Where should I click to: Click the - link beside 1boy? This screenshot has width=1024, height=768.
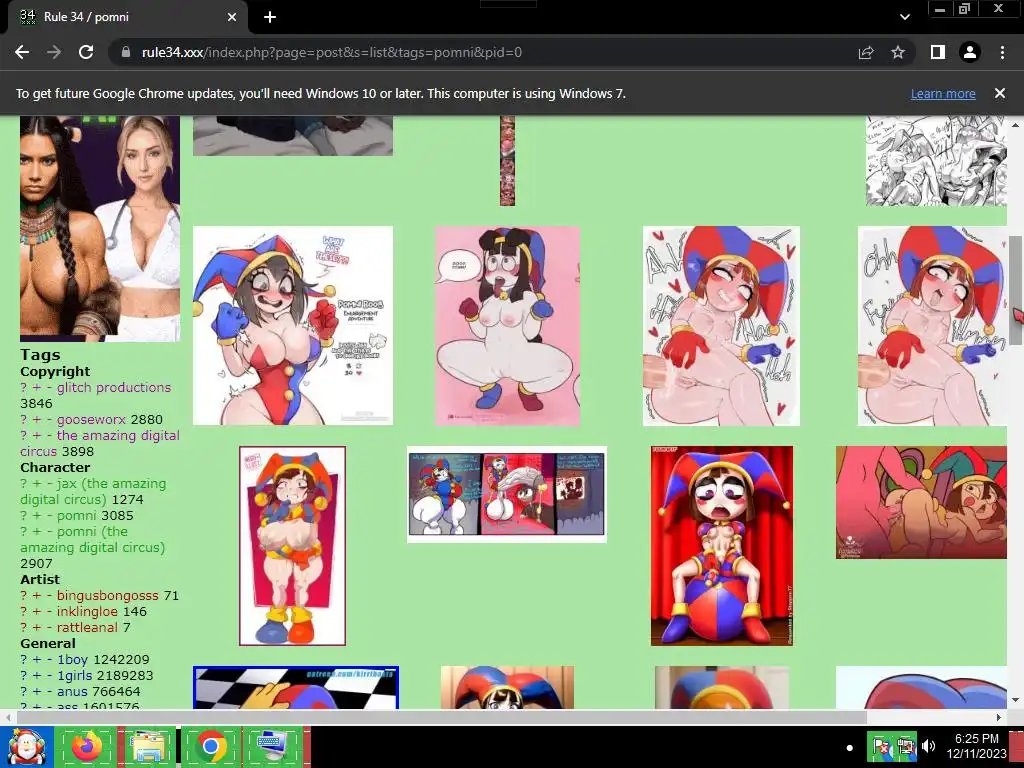(x=49, y=660)
